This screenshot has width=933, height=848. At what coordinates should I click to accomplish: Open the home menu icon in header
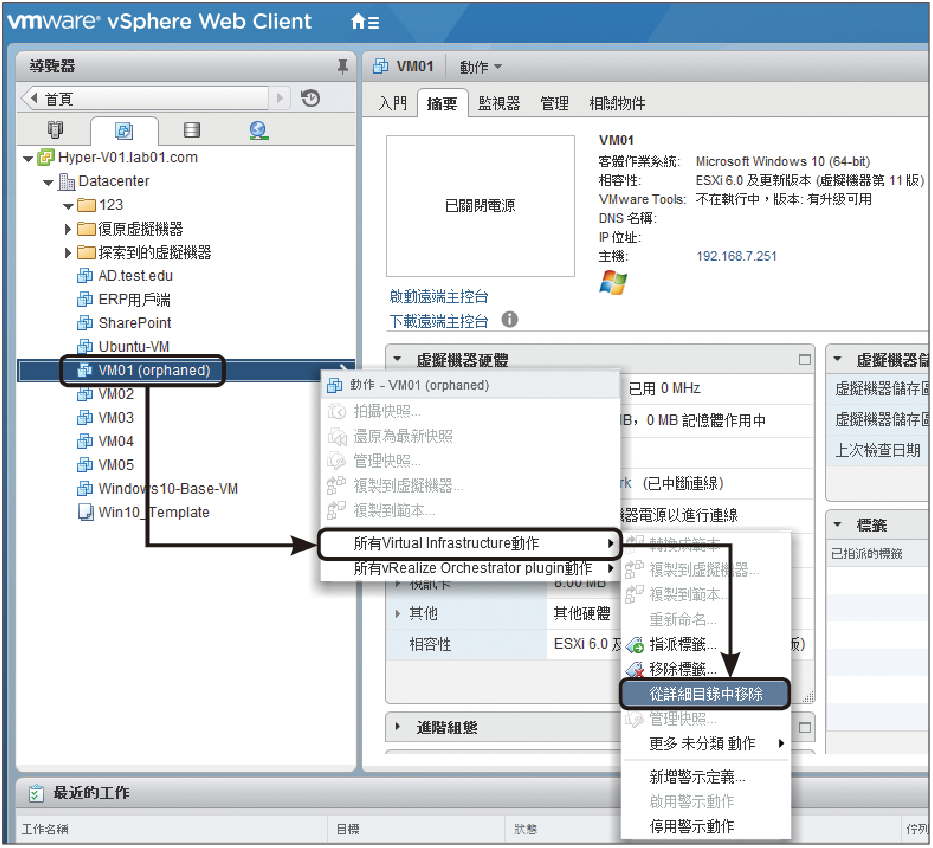pos(365,22)
